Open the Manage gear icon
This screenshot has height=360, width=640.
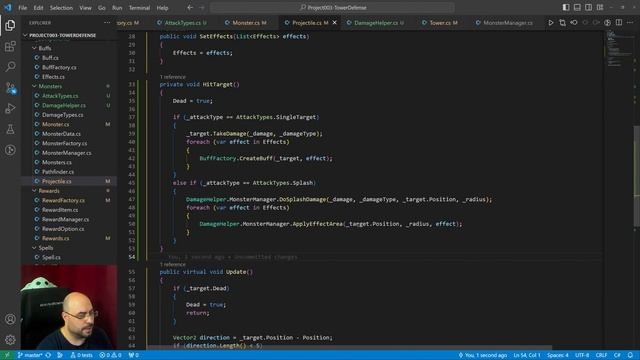pos(10,340)
